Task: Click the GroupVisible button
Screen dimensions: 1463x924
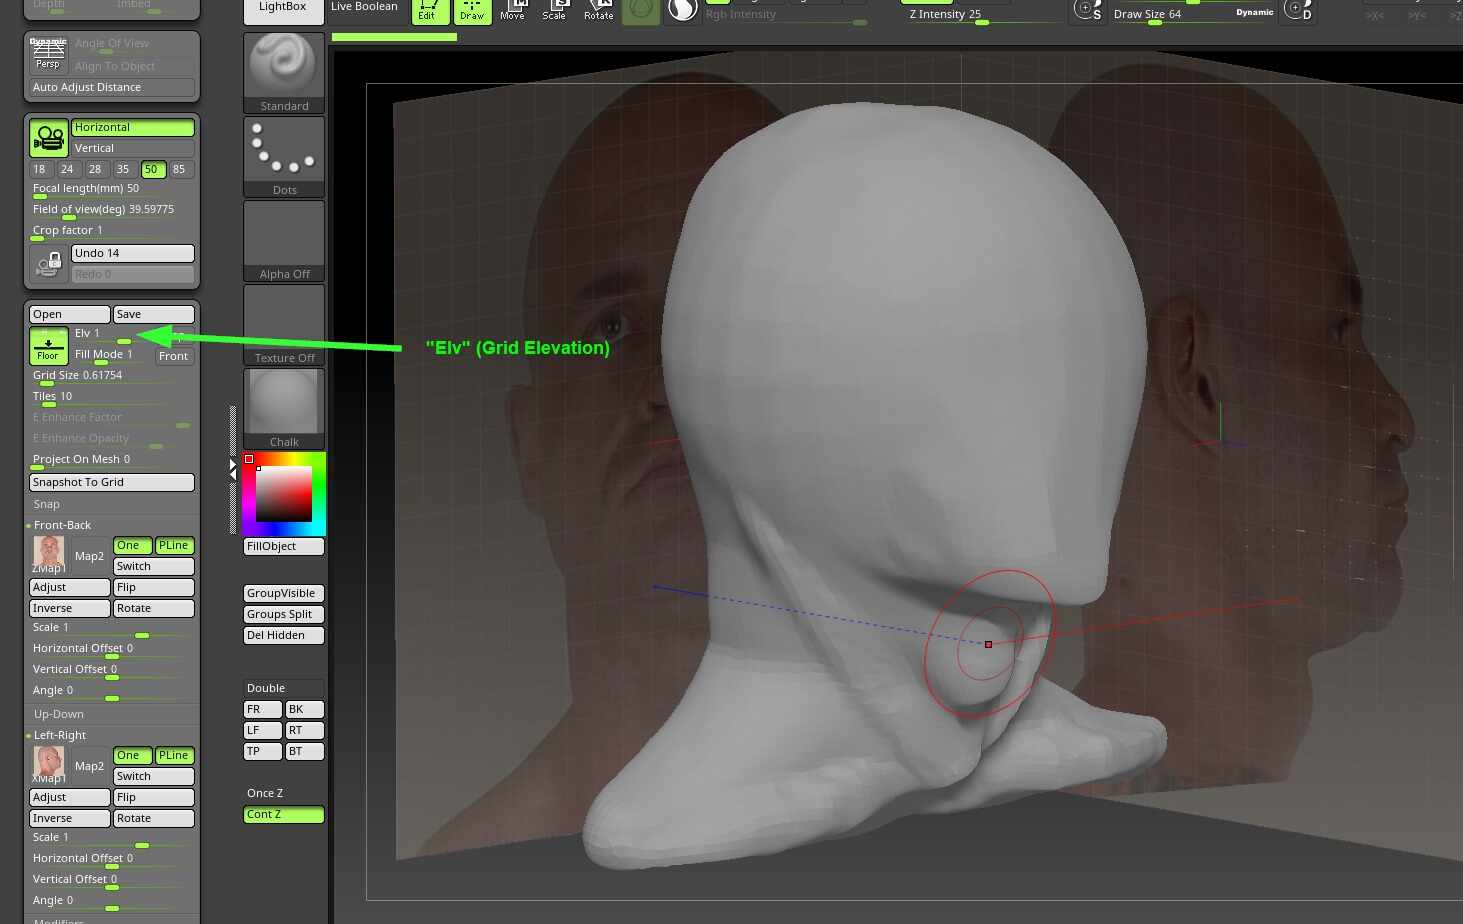Action: point(284,593)
